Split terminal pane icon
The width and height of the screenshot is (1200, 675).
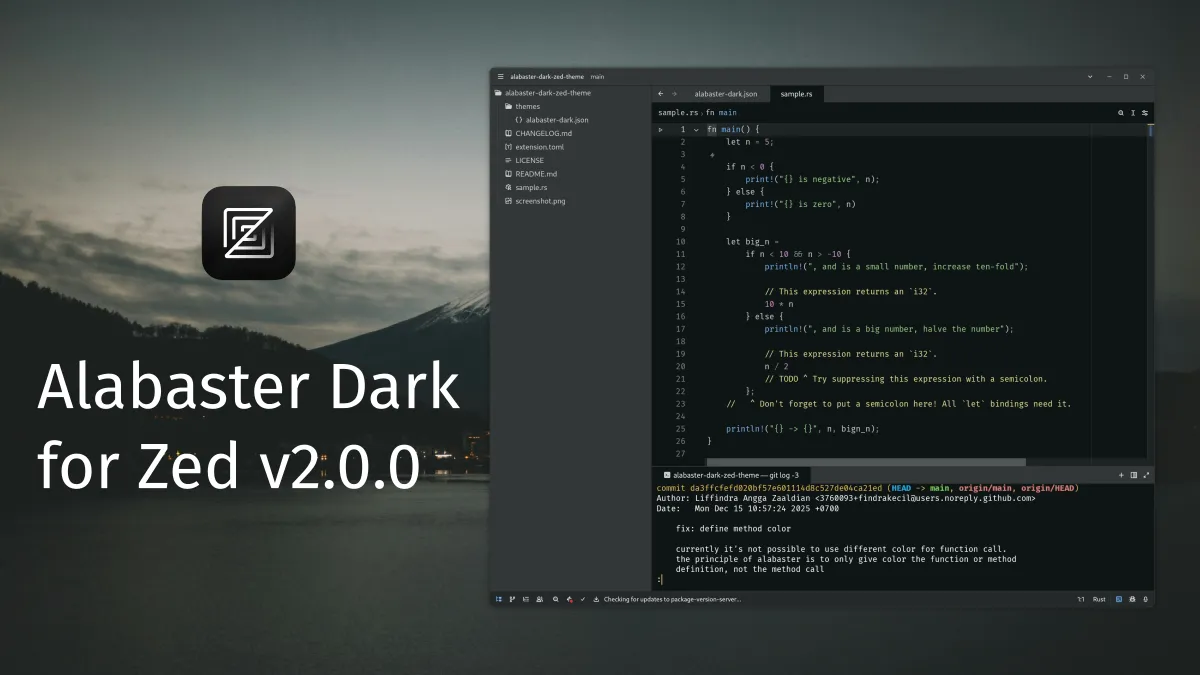click(x=1134, y=475)
